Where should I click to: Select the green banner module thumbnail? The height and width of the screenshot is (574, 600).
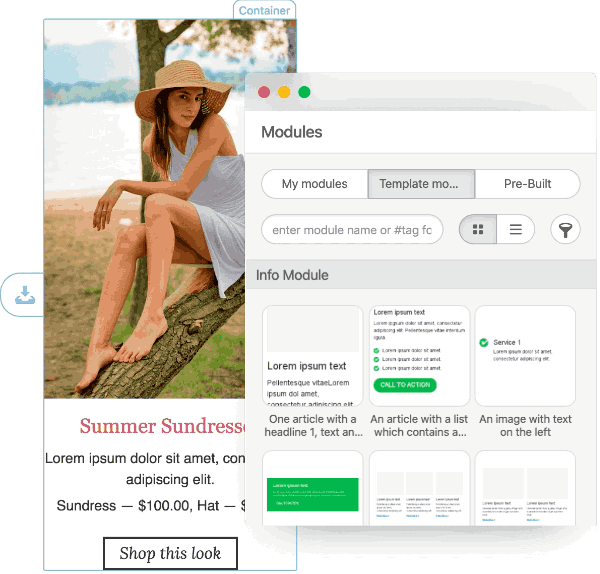point(313,489)
